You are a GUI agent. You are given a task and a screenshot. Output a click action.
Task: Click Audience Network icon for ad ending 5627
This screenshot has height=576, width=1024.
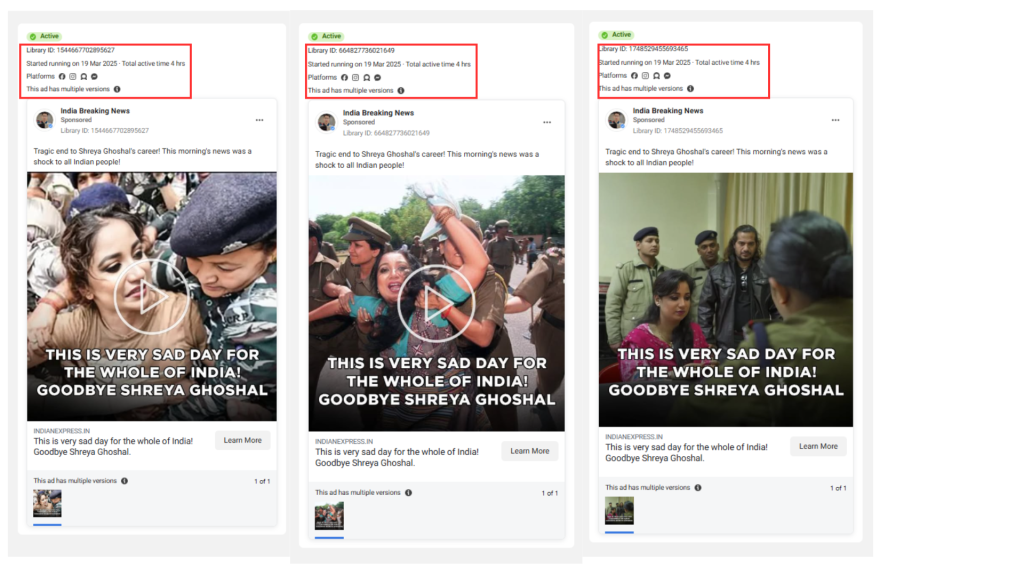click(x=84, y=76)
